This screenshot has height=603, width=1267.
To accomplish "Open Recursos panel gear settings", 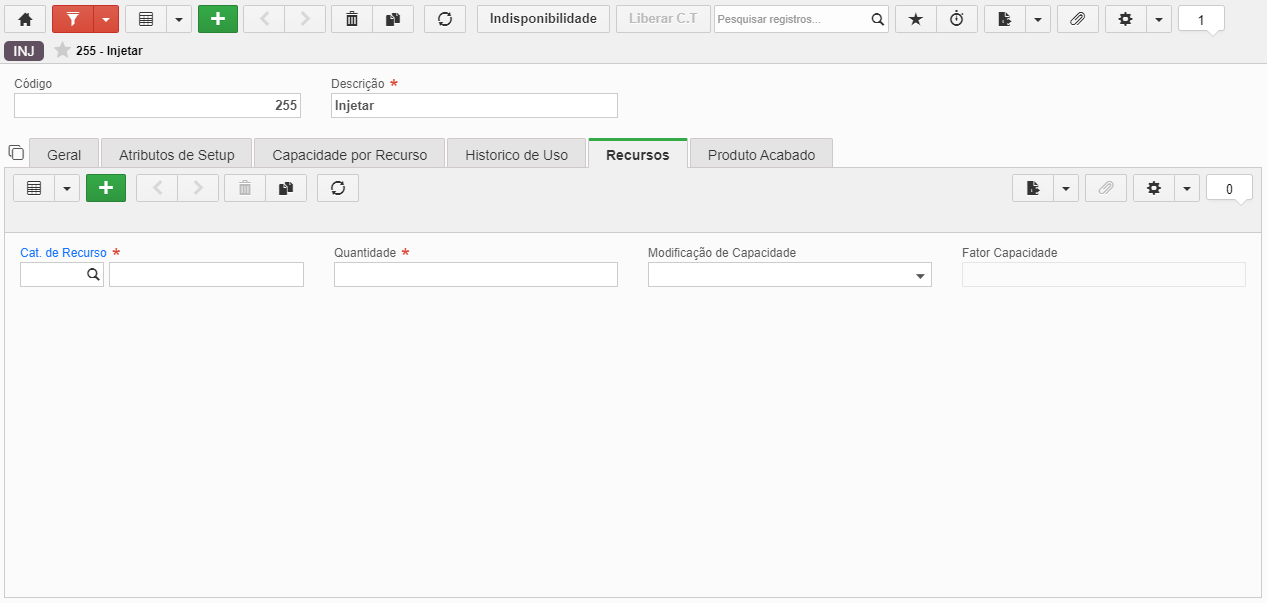I will click(x=1153, y=188).
